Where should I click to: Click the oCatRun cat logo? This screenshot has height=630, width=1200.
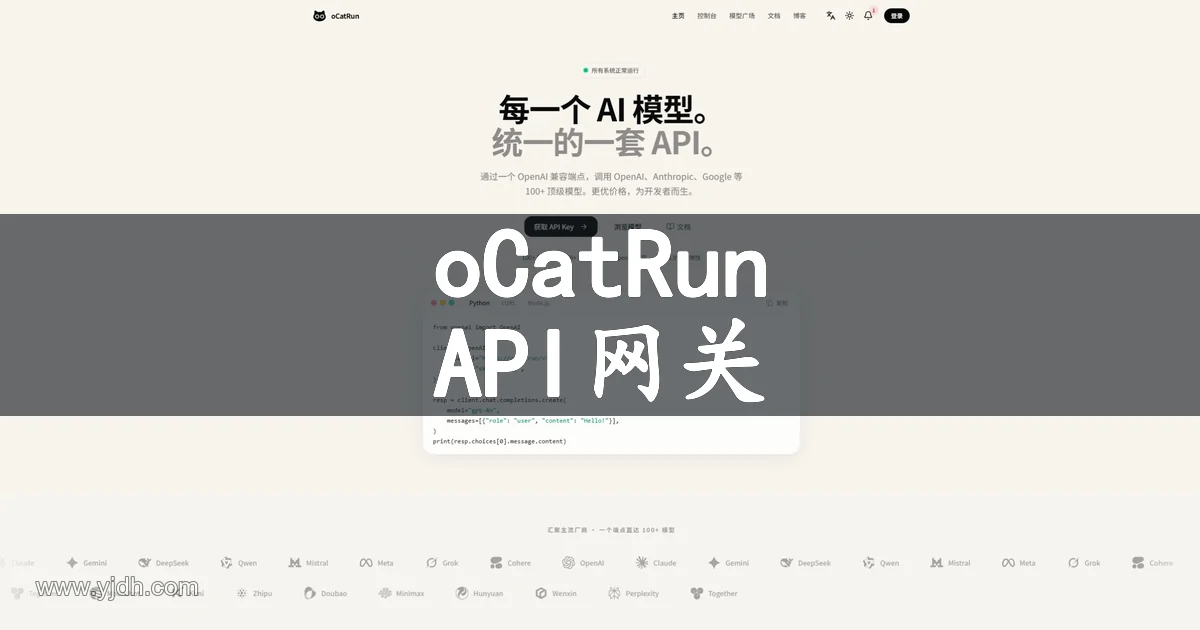pos(319,16)
